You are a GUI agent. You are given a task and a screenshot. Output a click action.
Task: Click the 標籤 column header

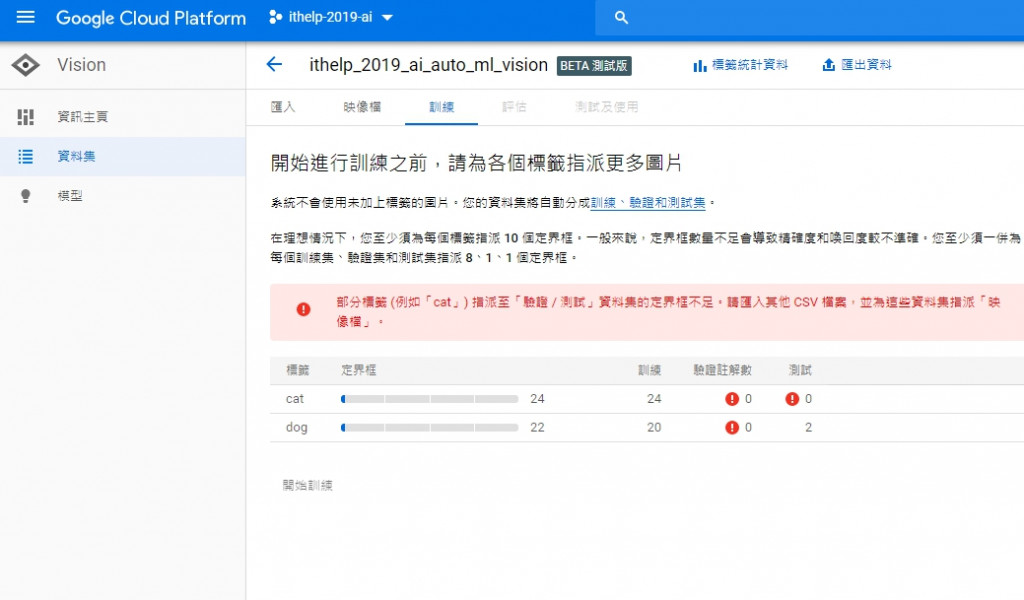pos(298,370)
